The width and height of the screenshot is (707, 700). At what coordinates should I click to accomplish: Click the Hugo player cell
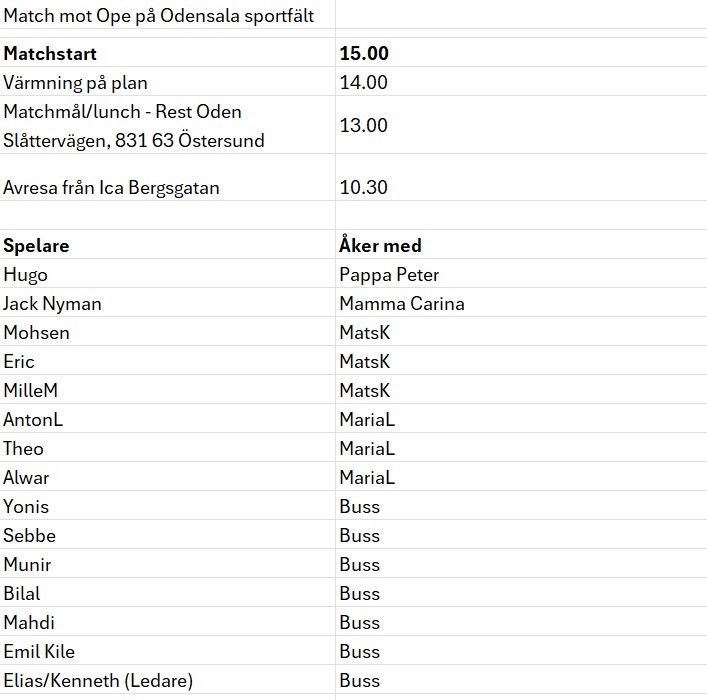[x=167, y=274]
